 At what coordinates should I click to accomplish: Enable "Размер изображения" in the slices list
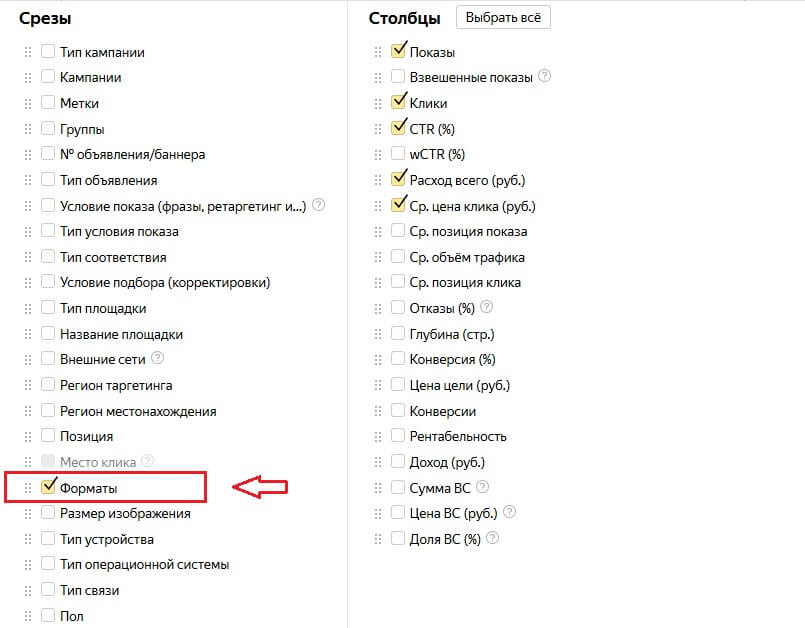47,513
